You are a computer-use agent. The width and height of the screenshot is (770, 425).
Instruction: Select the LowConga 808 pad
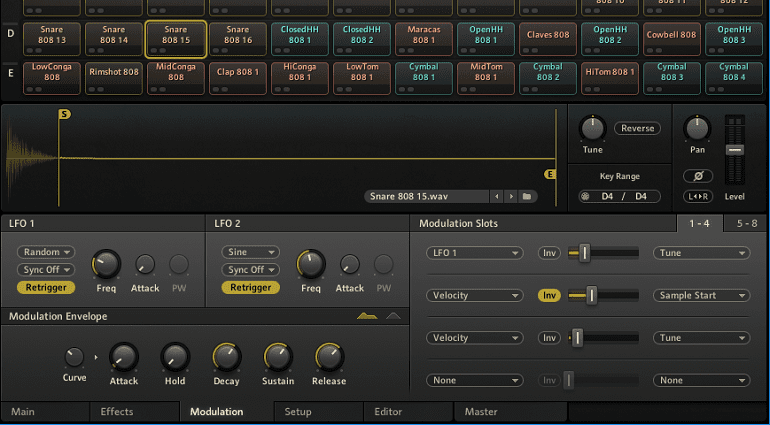coord(52,78)
